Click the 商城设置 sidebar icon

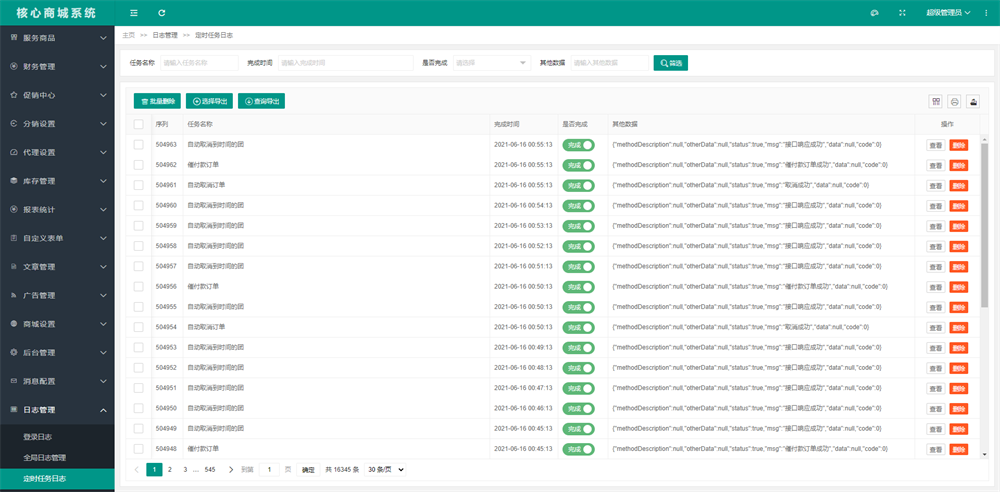(x=13, y=324)
